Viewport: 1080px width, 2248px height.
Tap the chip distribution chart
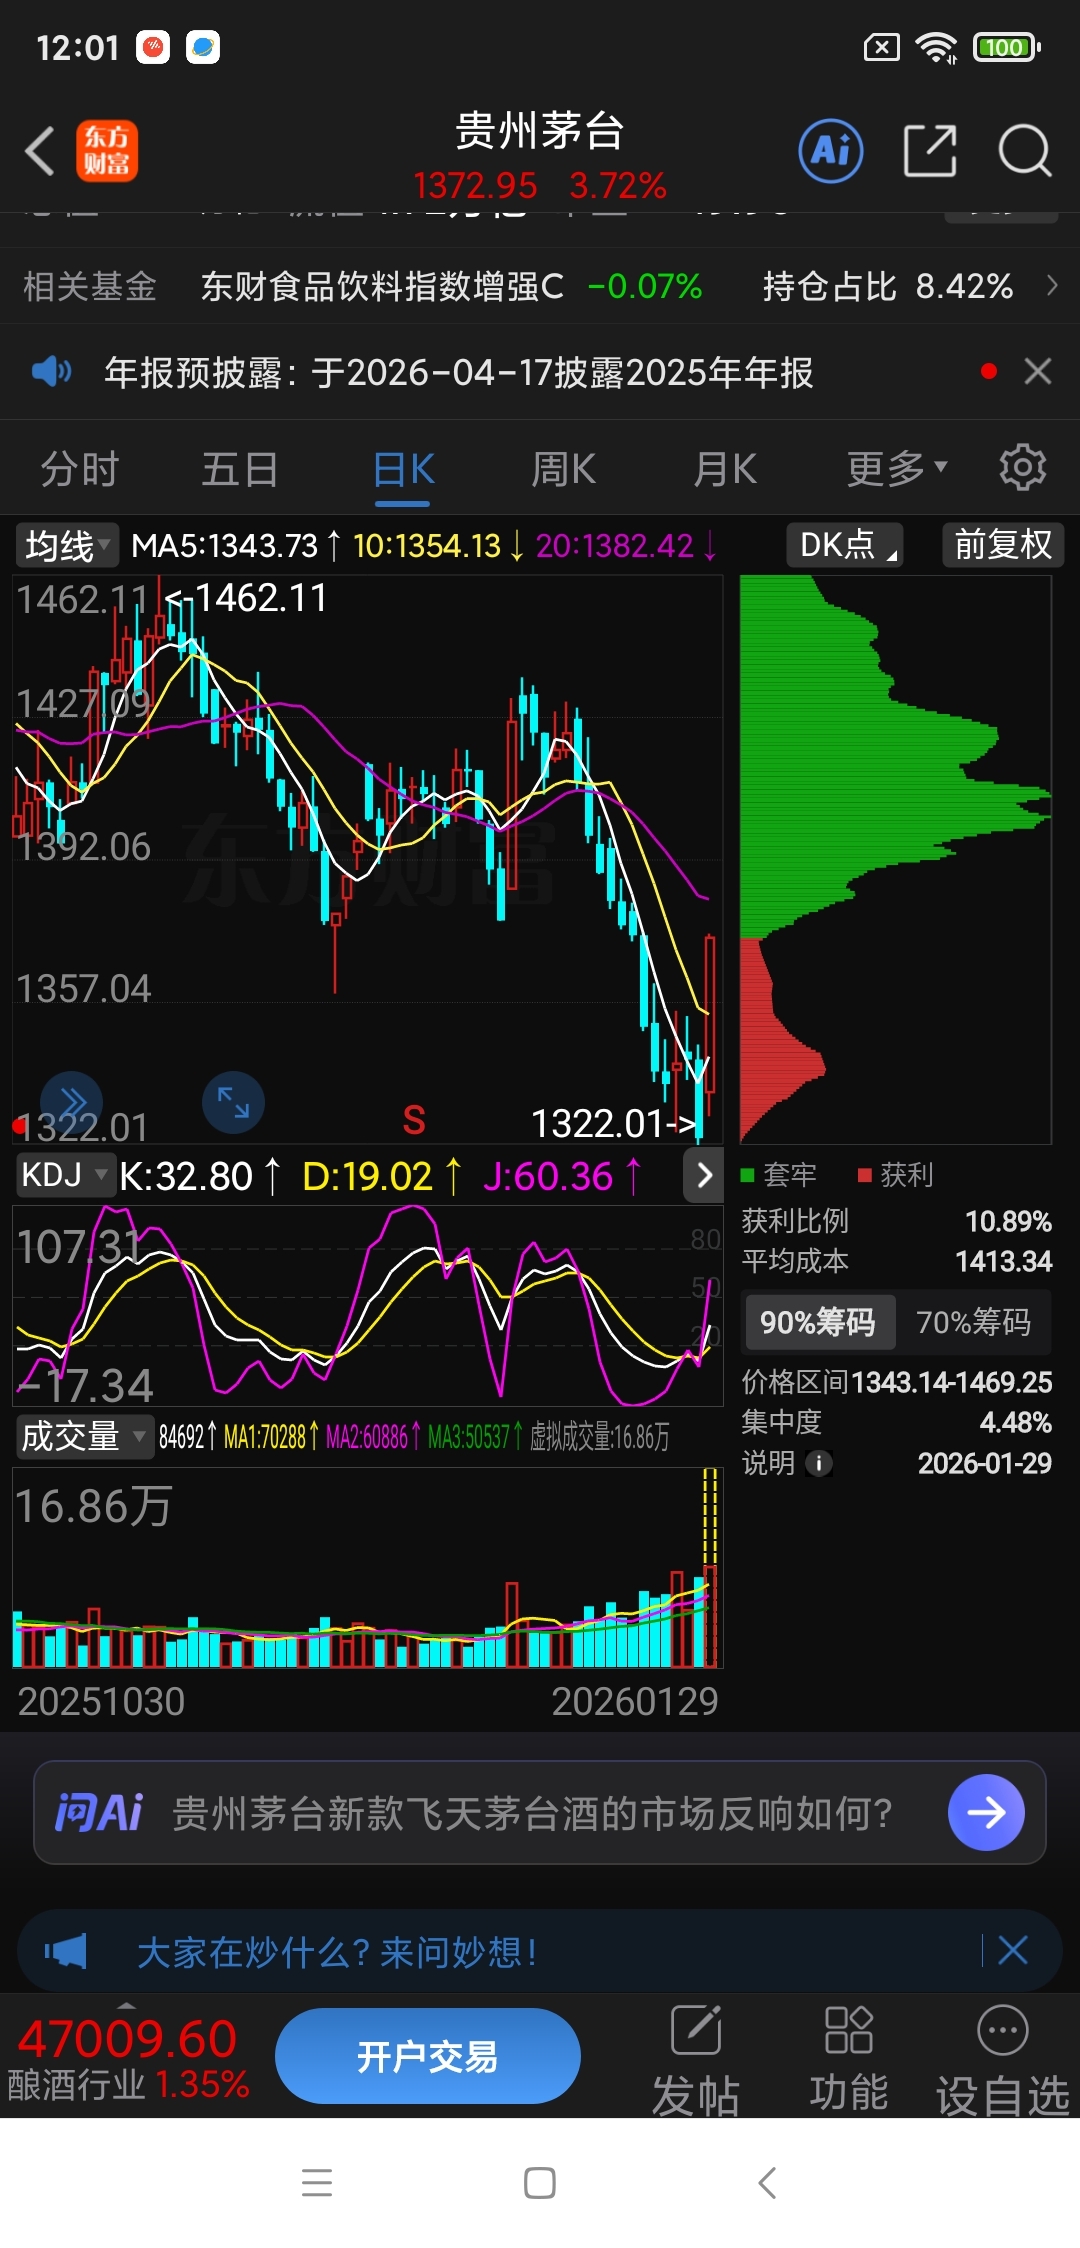[x=895, y=859]
